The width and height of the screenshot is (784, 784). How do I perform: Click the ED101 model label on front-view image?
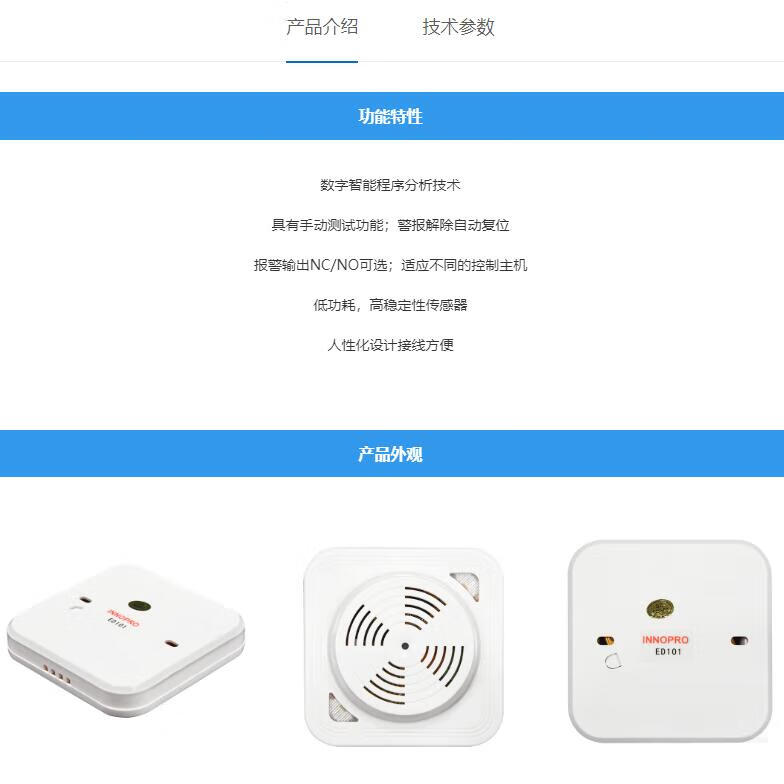point(668,652)
